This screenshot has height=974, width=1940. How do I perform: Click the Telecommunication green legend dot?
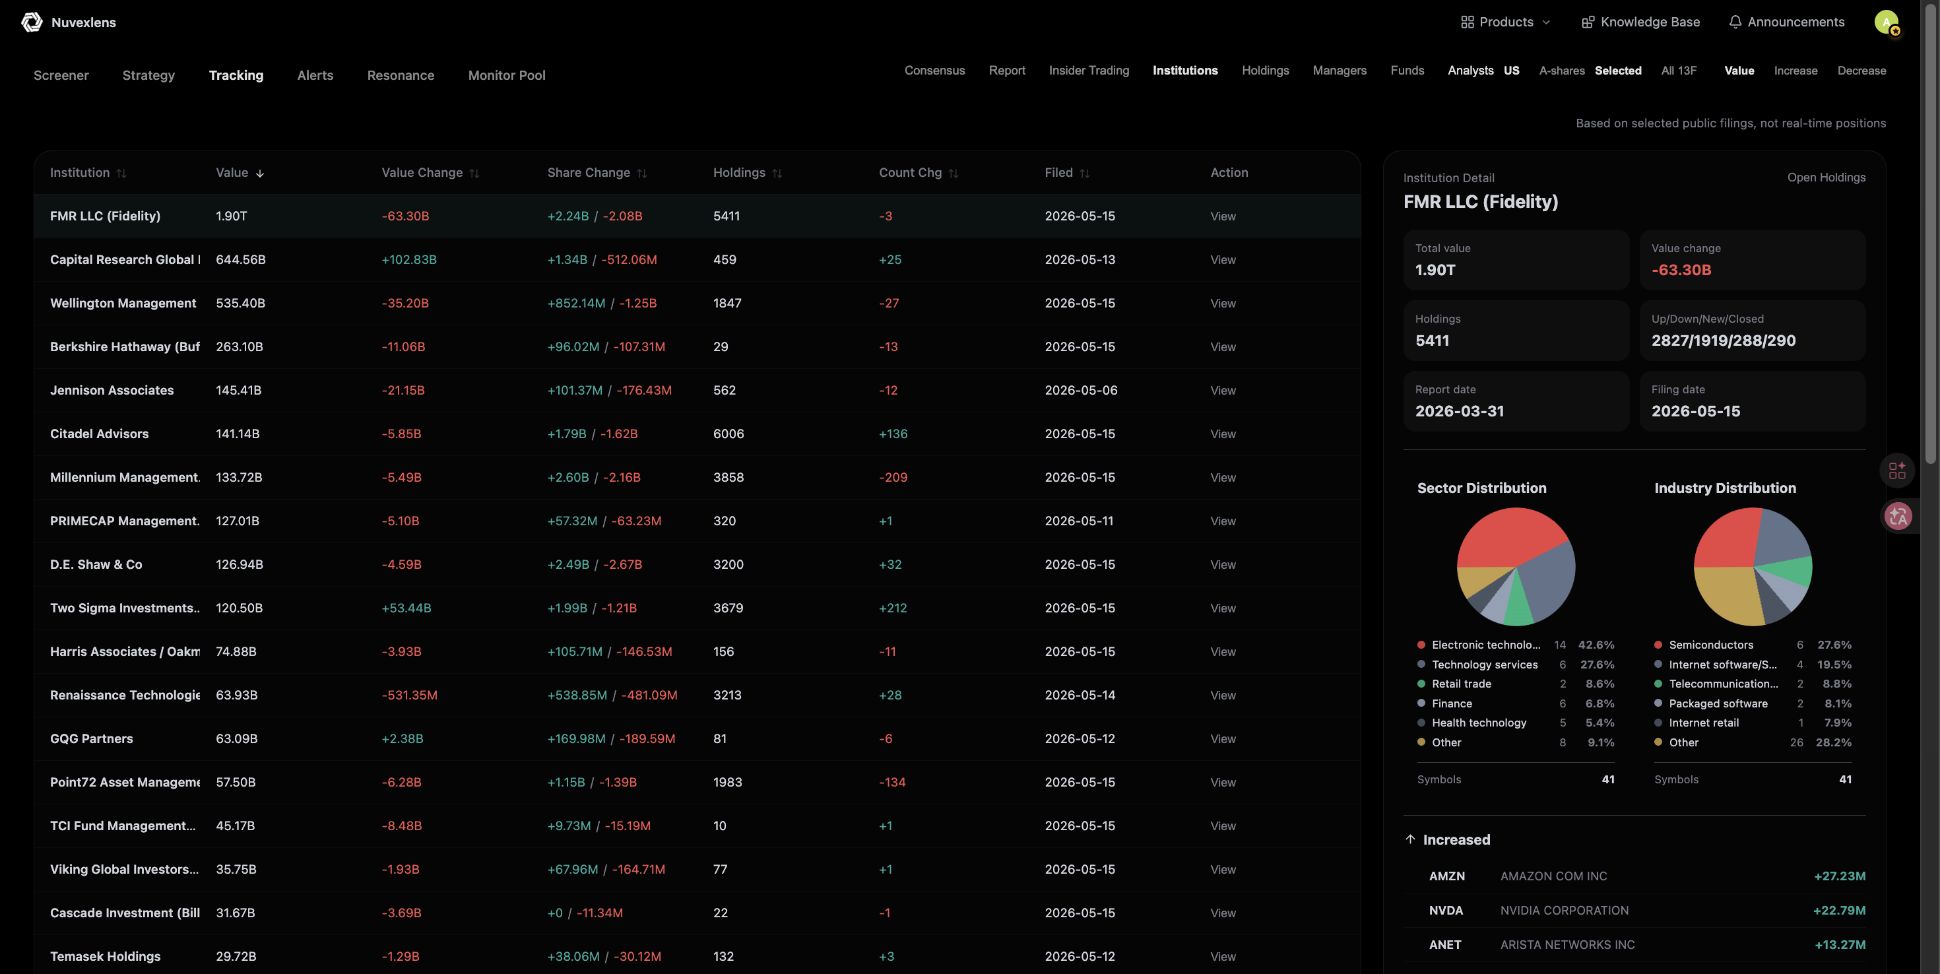coord(1658,684)
